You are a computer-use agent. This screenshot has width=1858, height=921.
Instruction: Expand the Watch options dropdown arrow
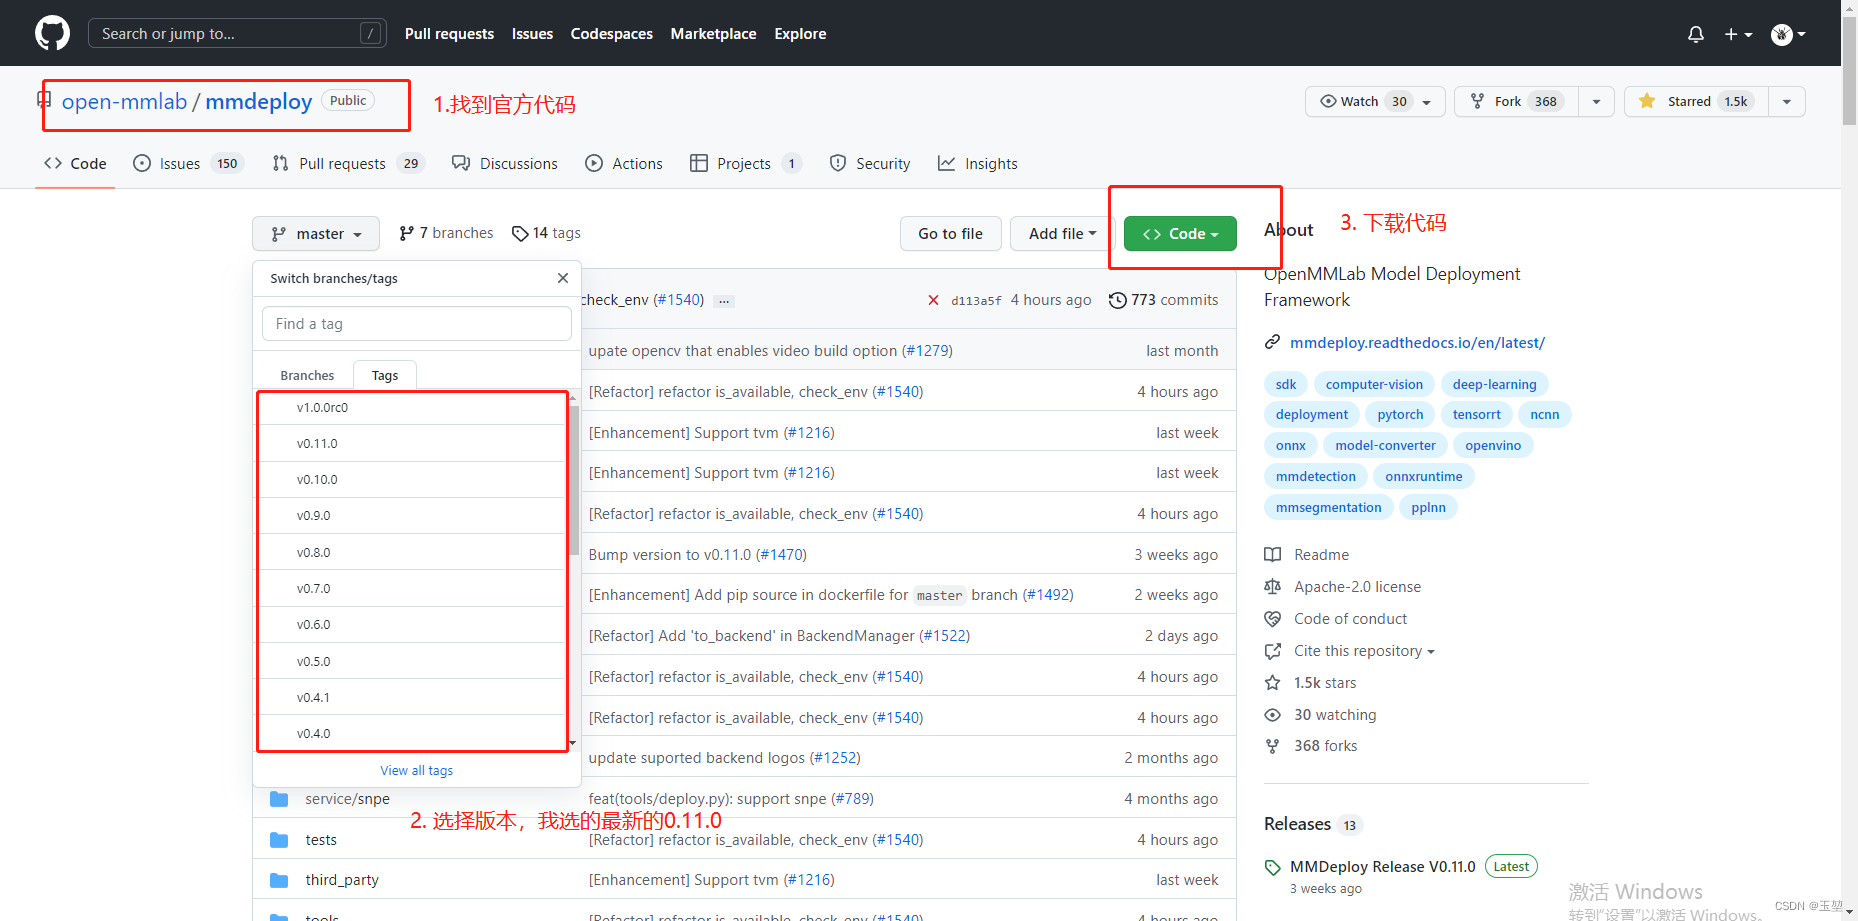click(1427, 102)
